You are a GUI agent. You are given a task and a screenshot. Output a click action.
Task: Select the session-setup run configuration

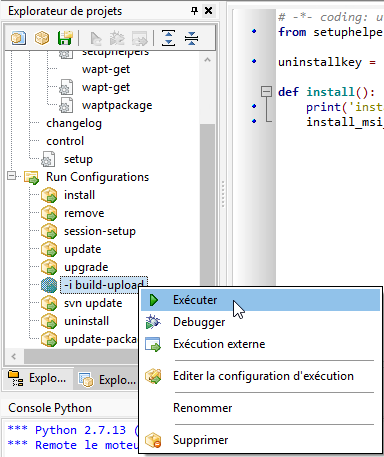point(100,231)
